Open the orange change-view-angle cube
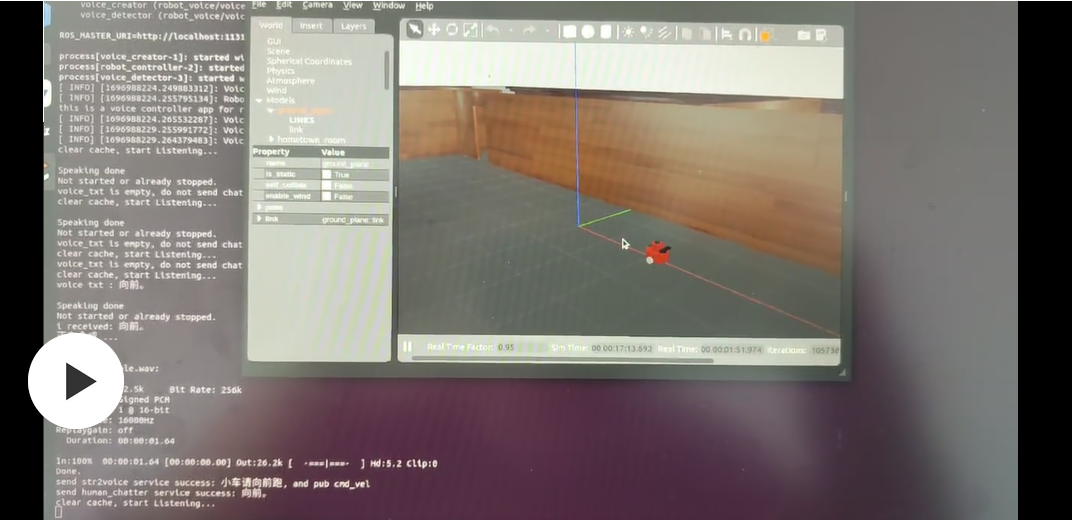Image resolution: width=1072 pixels, height=520 pixels. 766,35
